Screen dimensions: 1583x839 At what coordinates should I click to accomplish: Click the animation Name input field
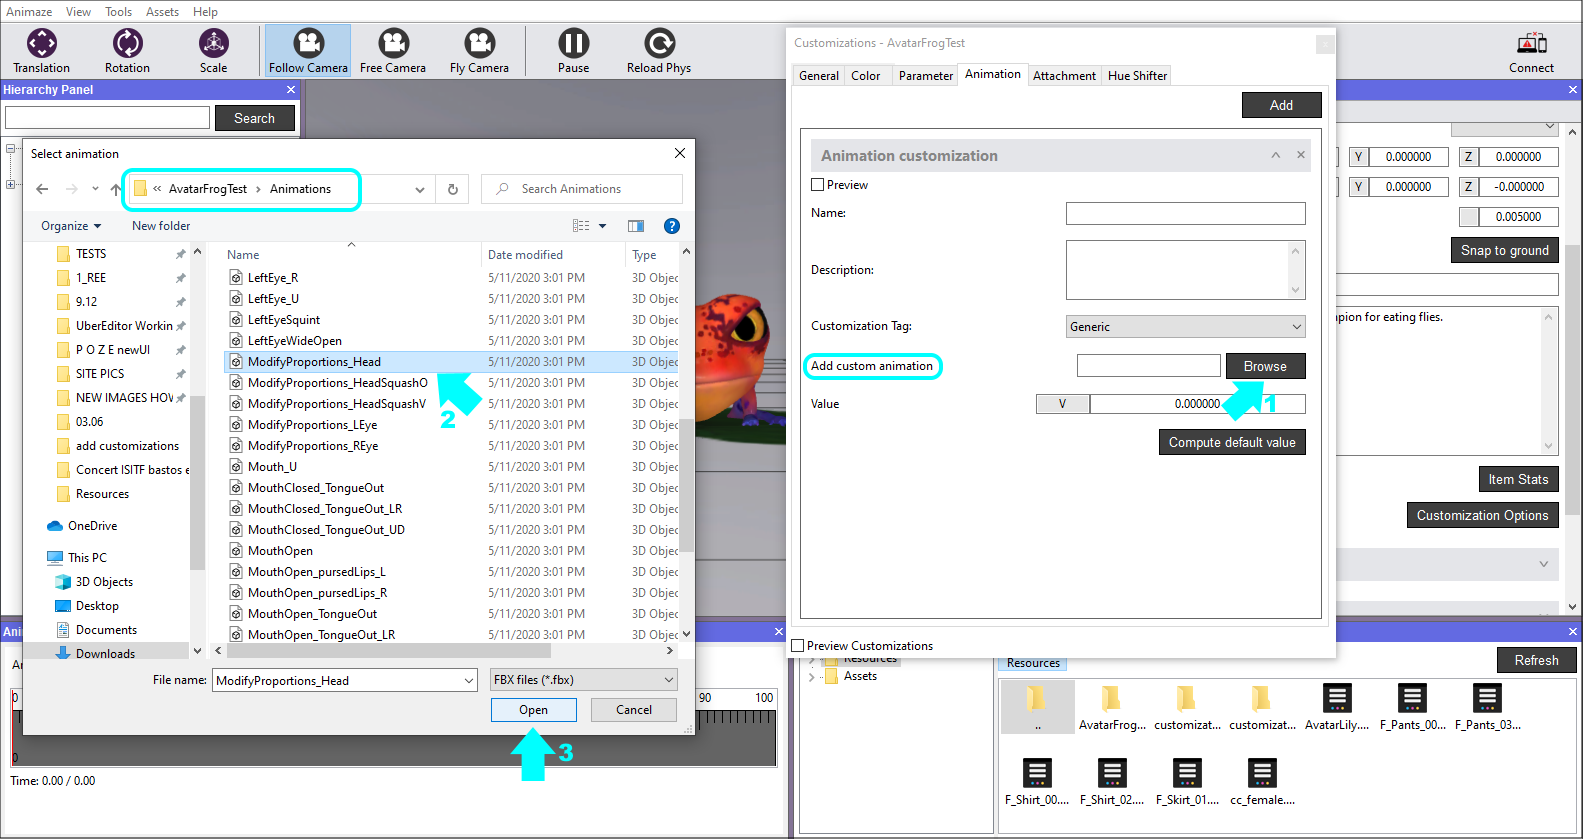tap(1185, 214)
